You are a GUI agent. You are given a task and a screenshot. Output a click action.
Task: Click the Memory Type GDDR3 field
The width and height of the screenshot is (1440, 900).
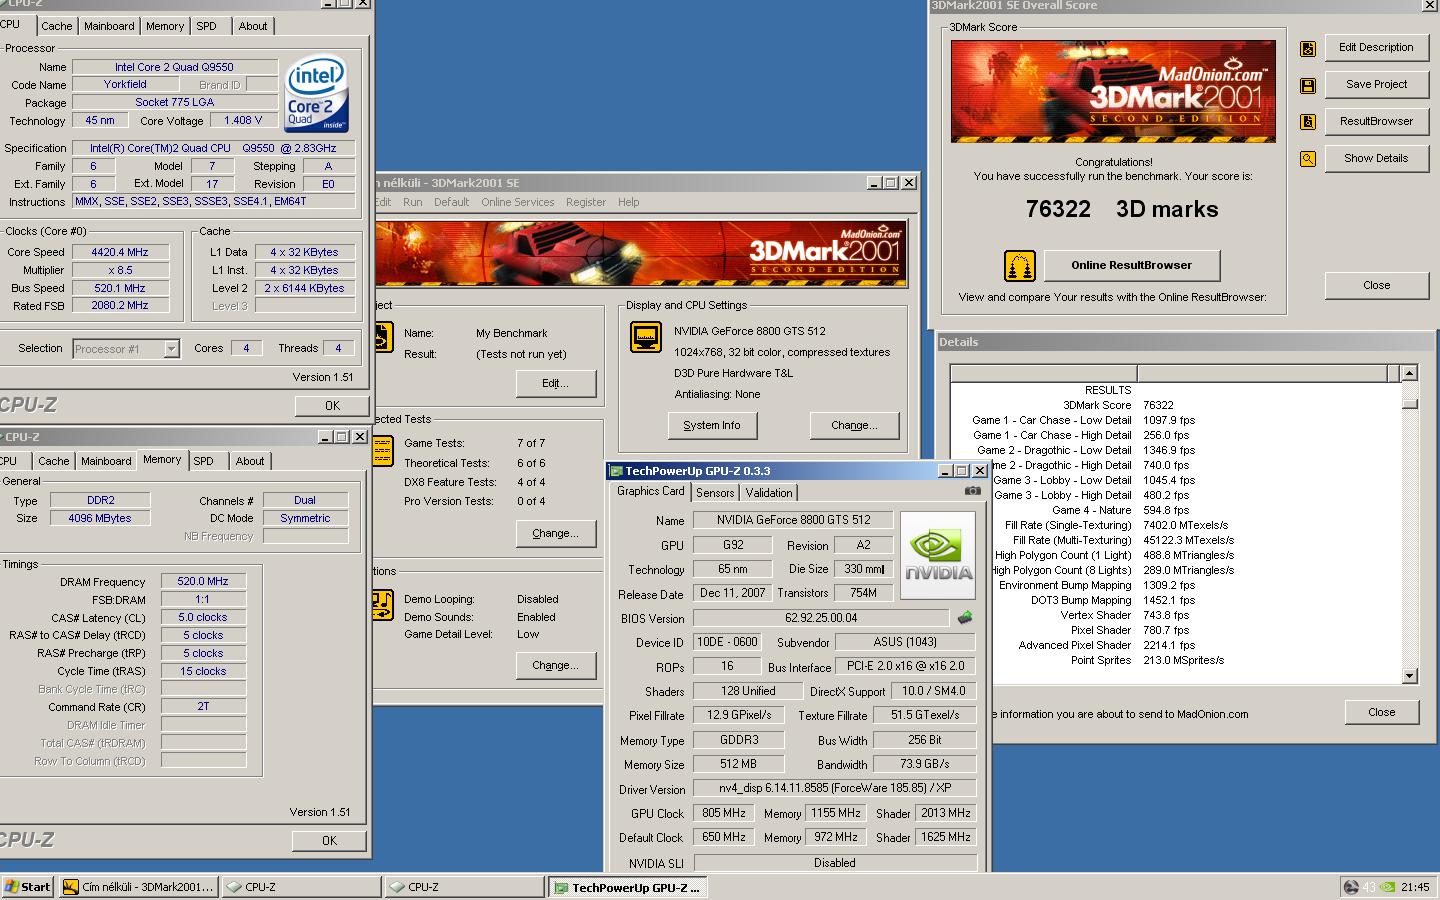click(739, 740)
